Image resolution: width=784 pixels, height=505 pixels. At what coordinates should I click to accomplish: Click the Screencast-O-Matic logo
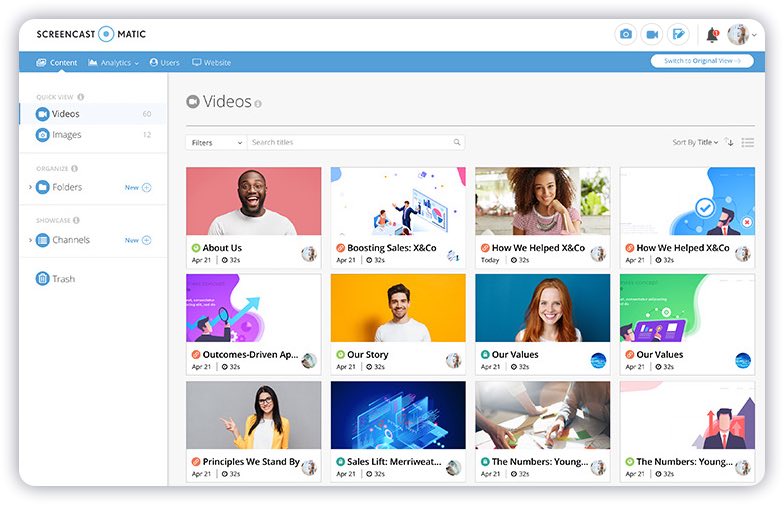(91, 34)
